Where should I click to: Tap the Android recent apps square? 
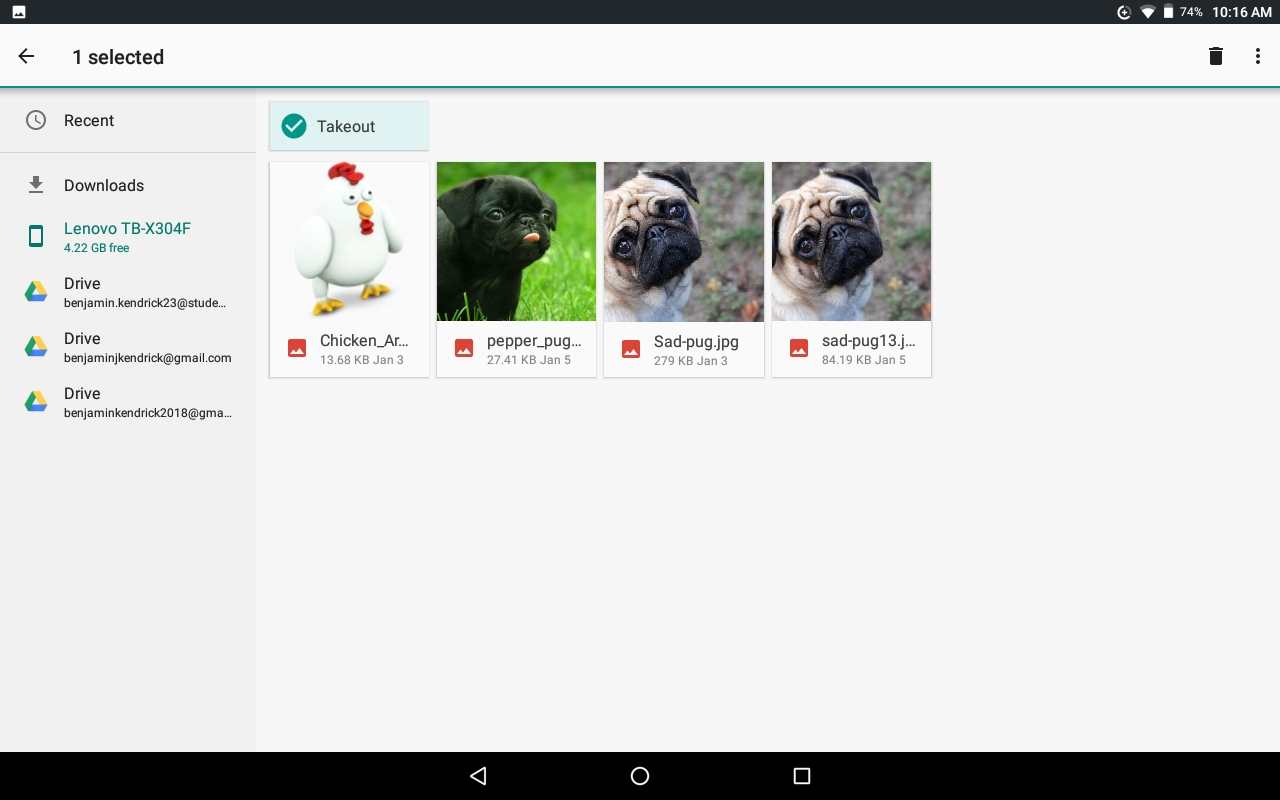[801, 776]
